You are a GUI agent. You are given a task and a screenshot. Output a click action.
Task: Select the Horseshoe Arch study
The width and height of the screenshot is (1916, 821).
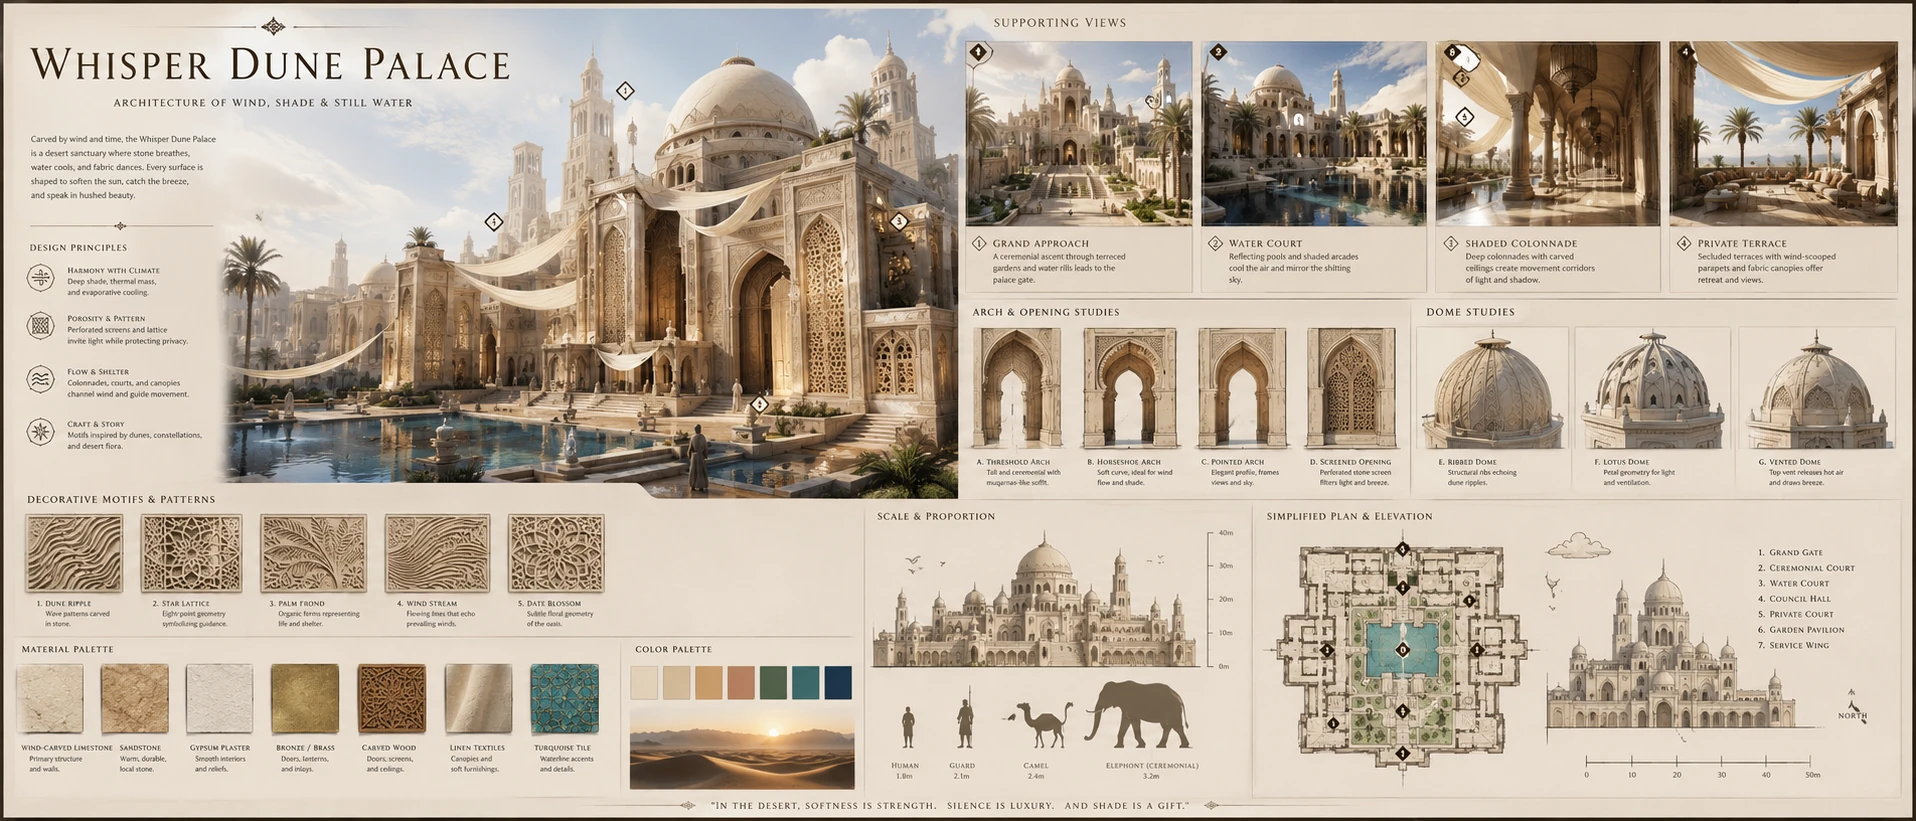pyautogui.click(x=1130, y=388)
